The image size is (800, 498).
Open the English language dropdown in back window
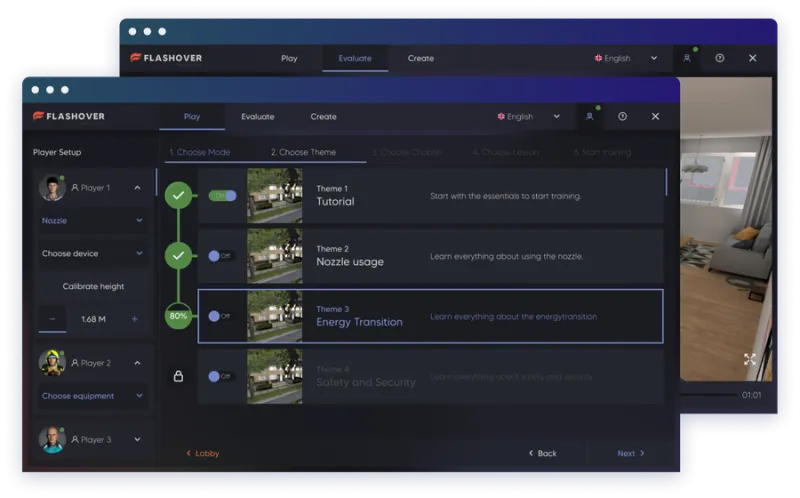[626, 58]
